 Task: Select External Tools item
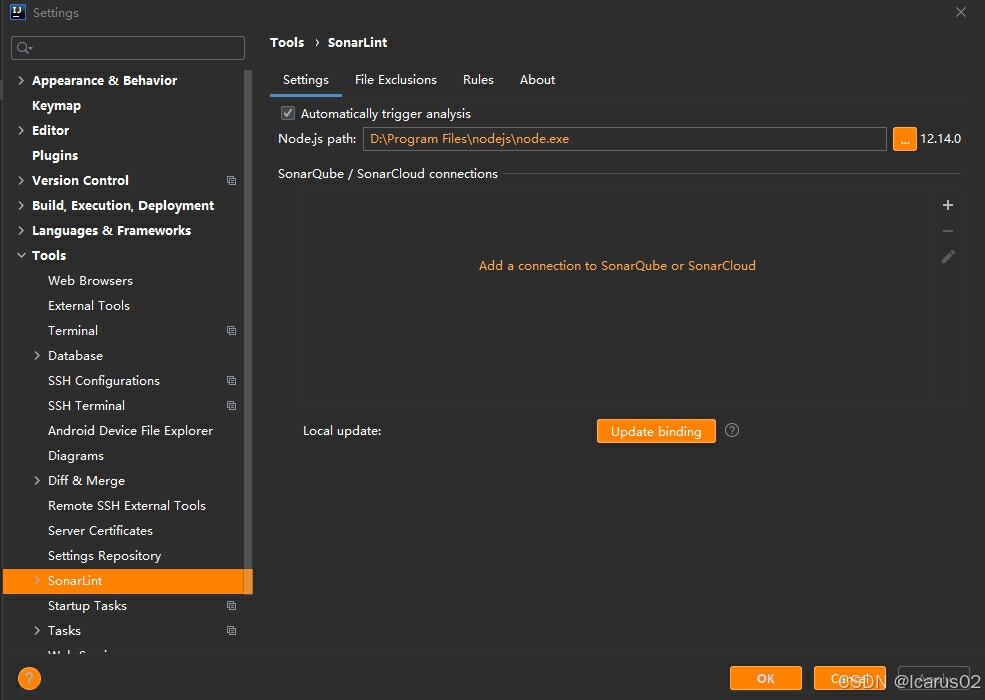[x=89, y=305]
